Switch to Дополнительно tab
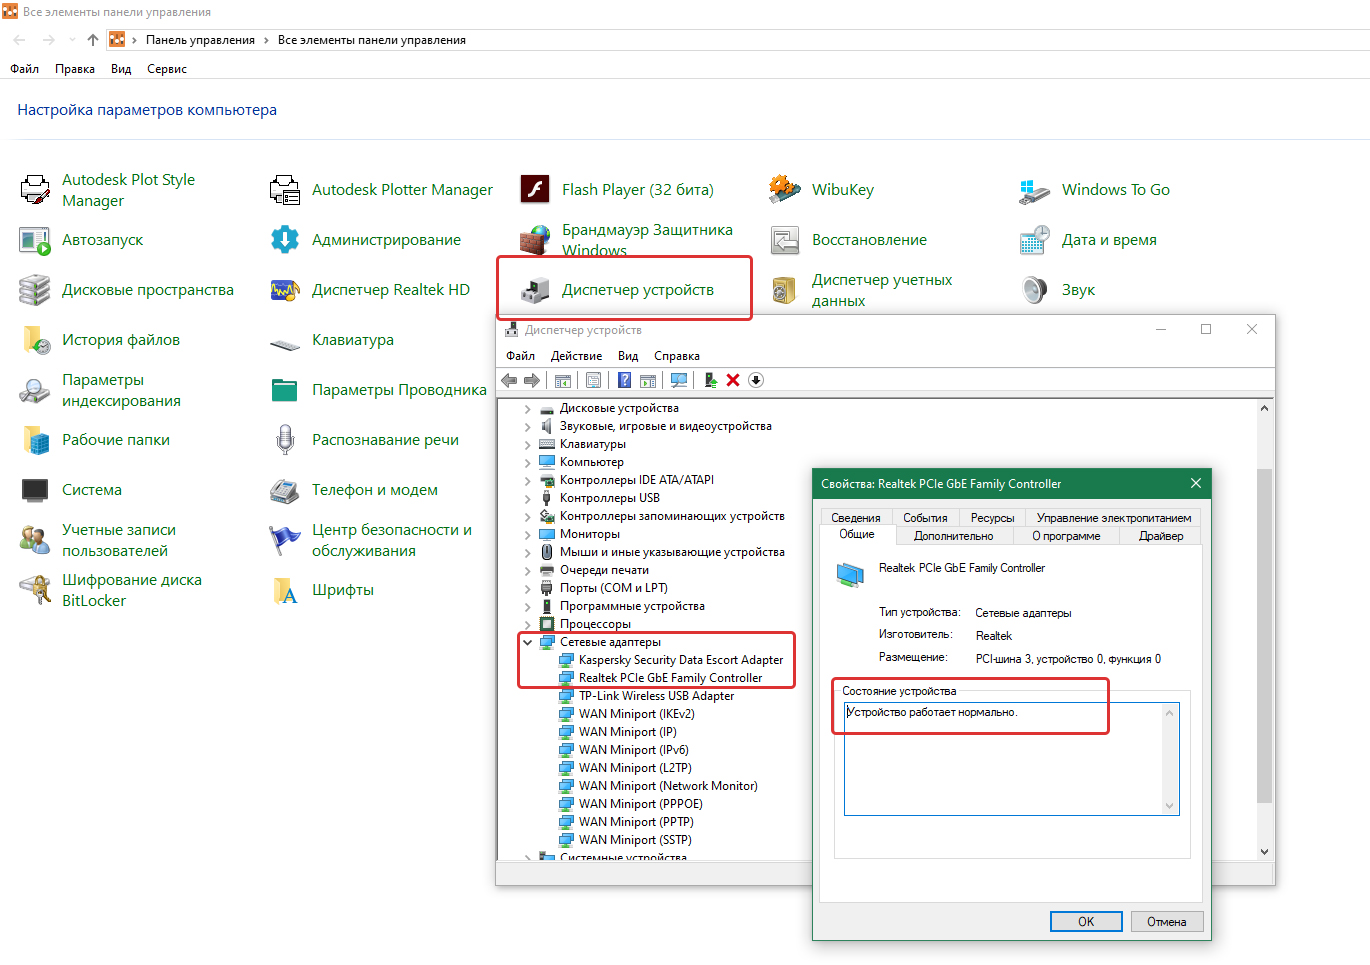Viewport: 1370px width, 965px height. (x=953, y=536)
